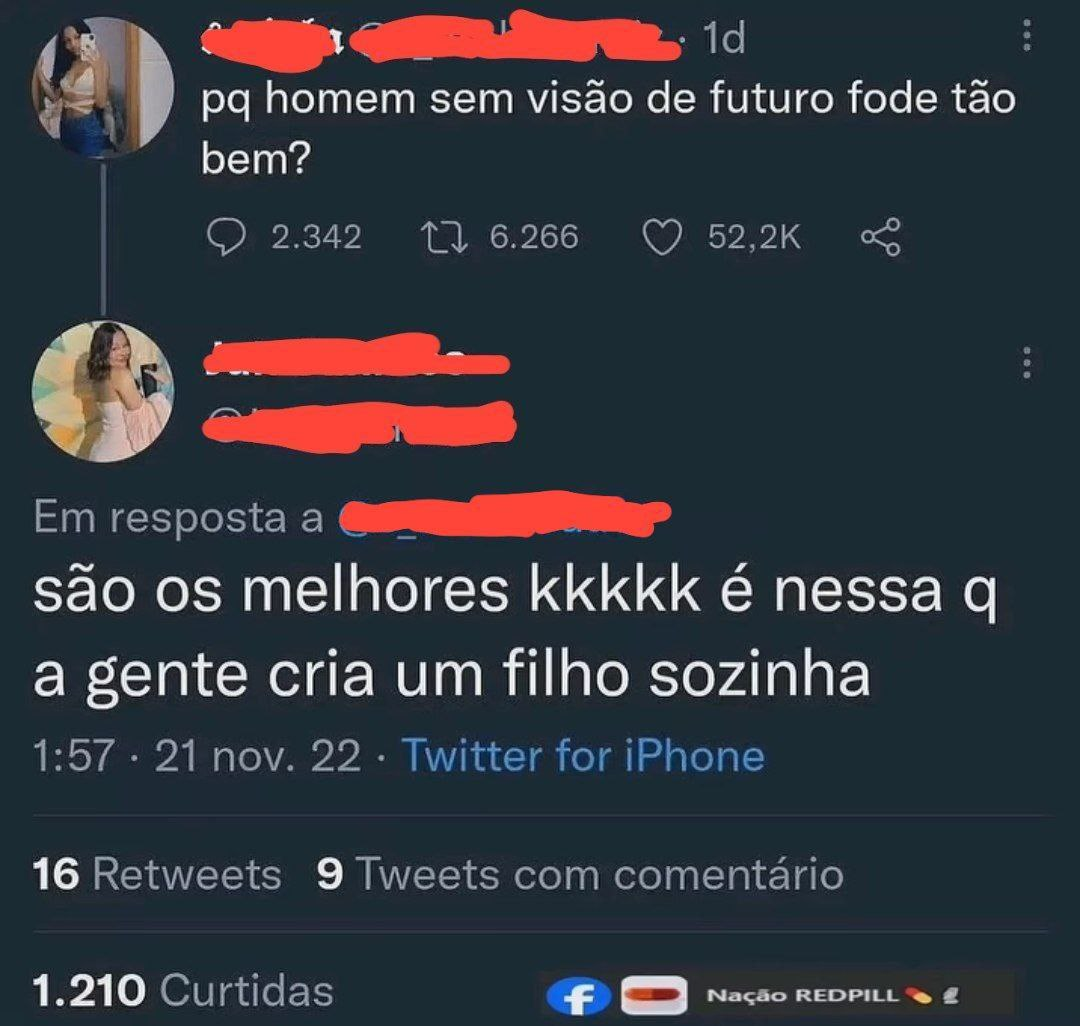The width and height of the screenshot is (1080, 1026).
Task: View the 9 Tweets com comentário
Action: (x=580, y=875)
